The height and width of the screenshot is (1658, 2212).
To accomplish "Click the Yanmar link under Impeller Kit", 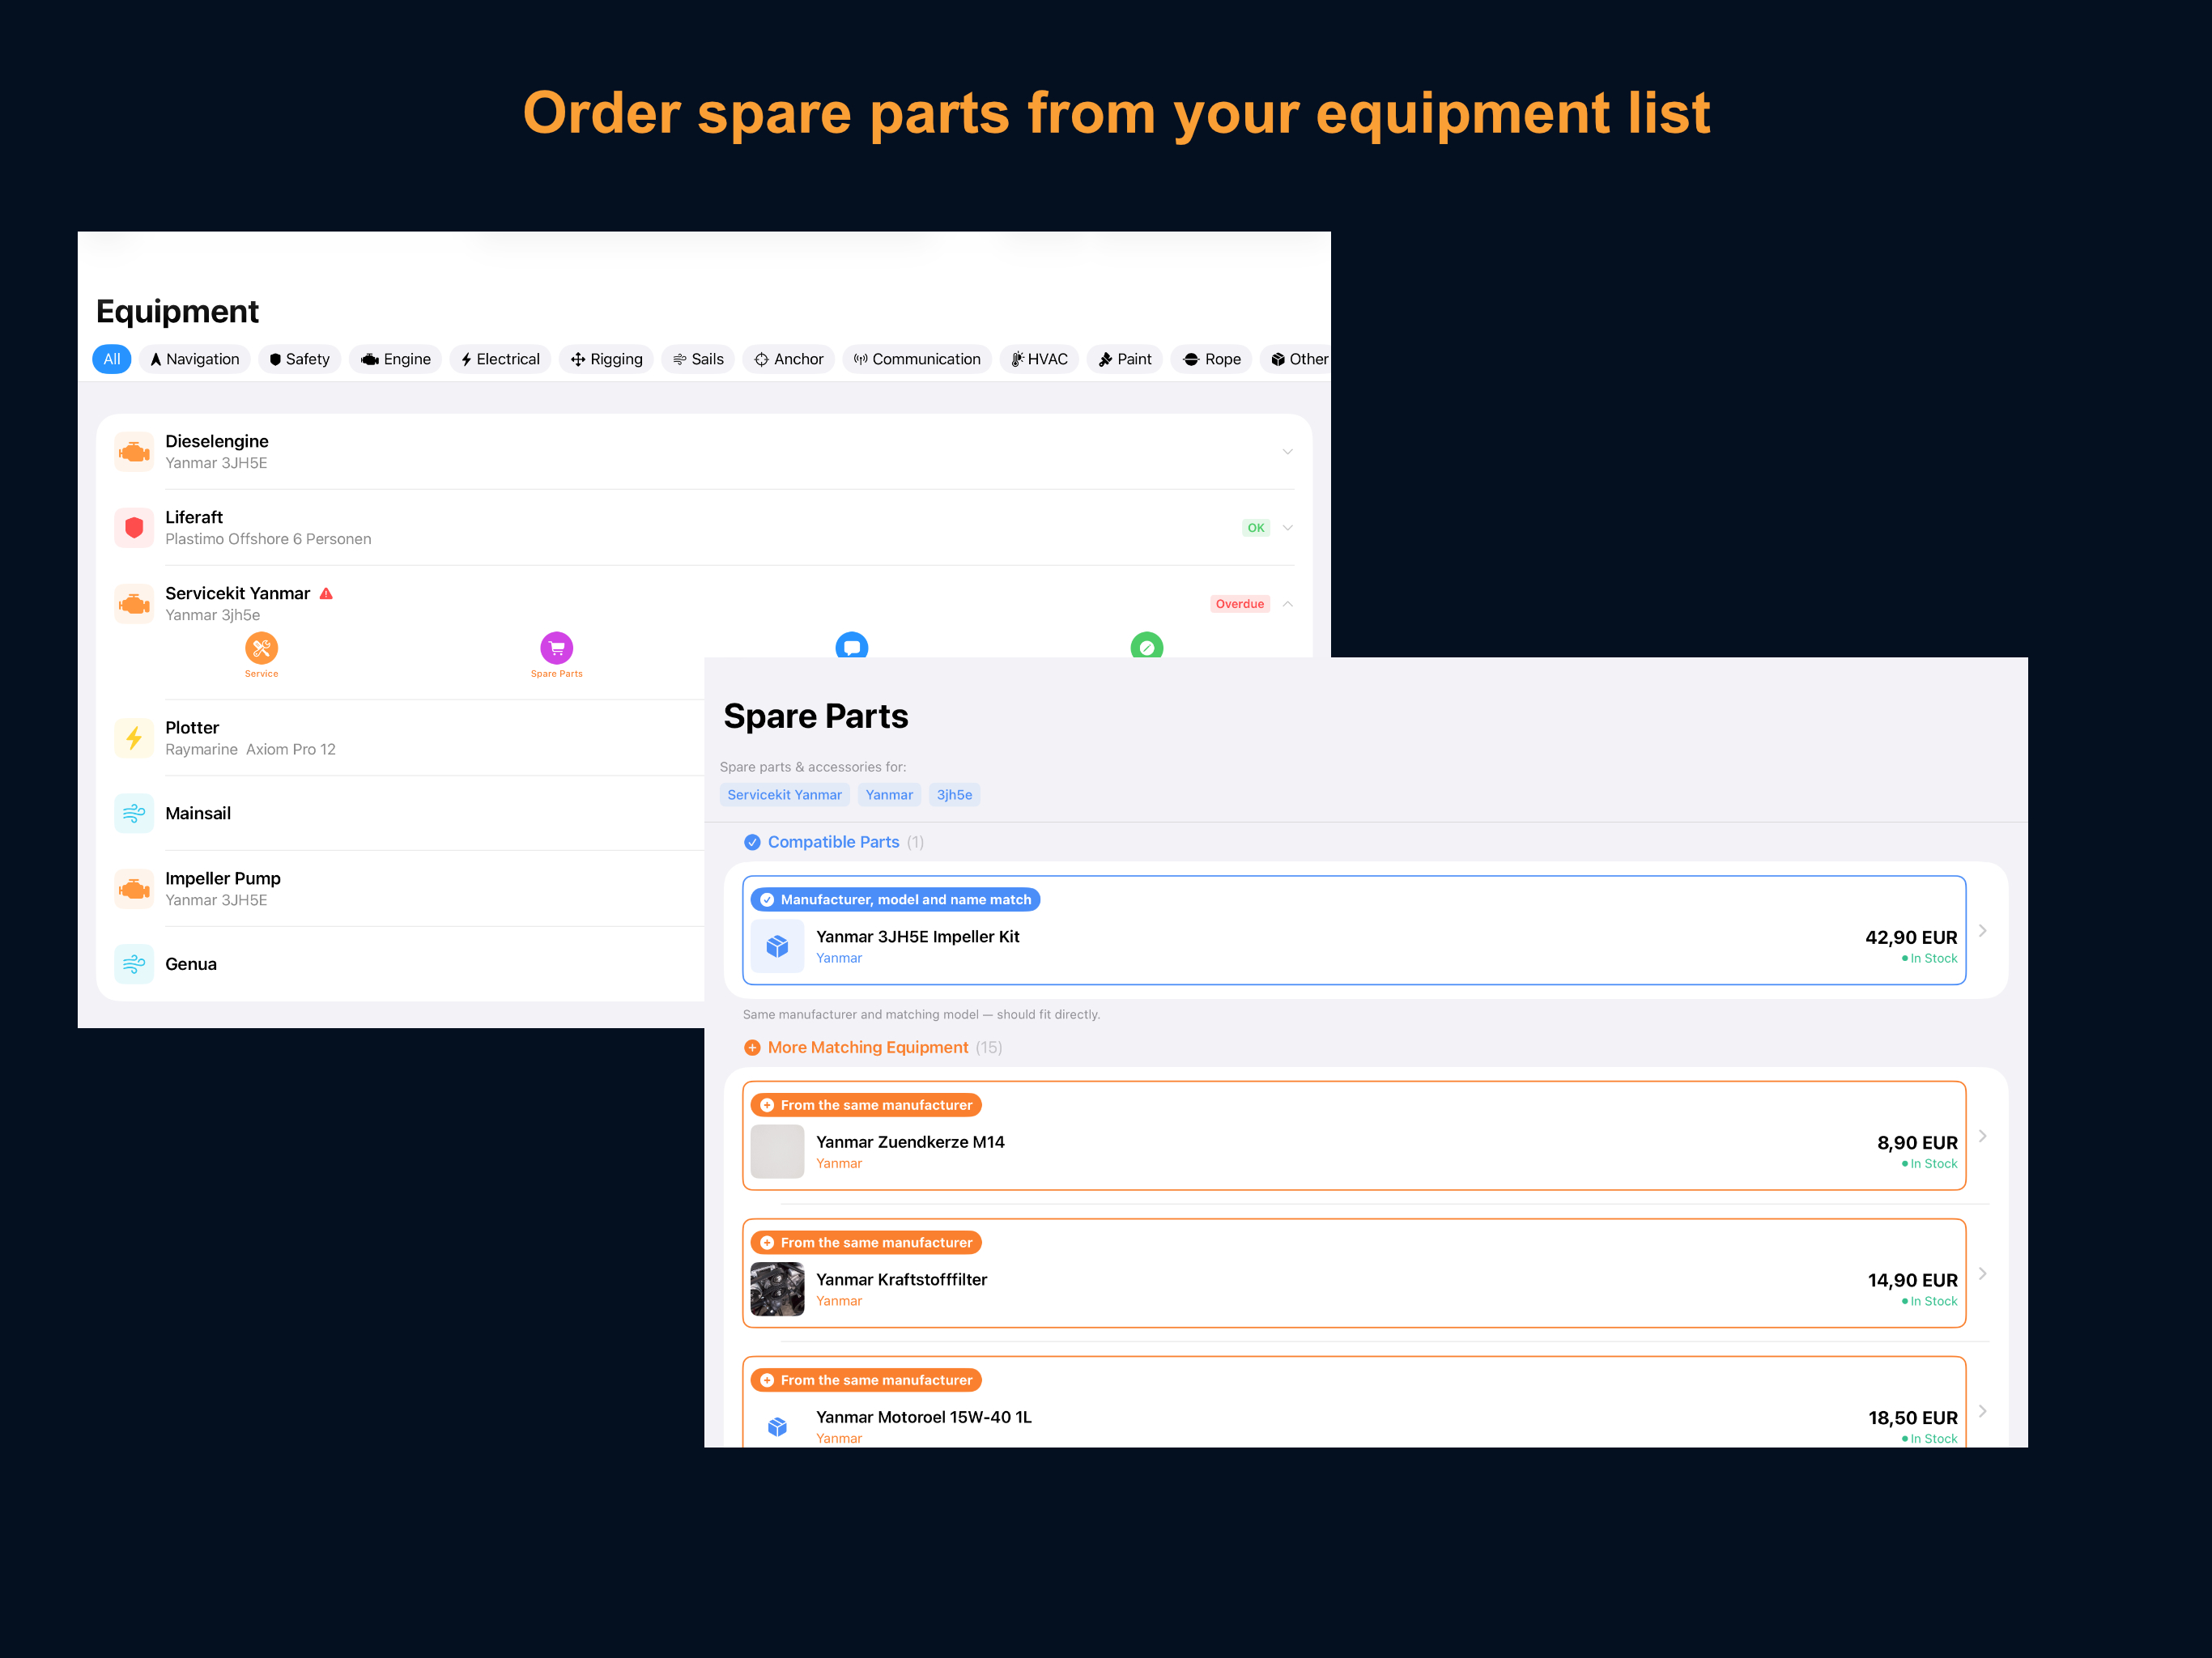I will pos(839,958).
